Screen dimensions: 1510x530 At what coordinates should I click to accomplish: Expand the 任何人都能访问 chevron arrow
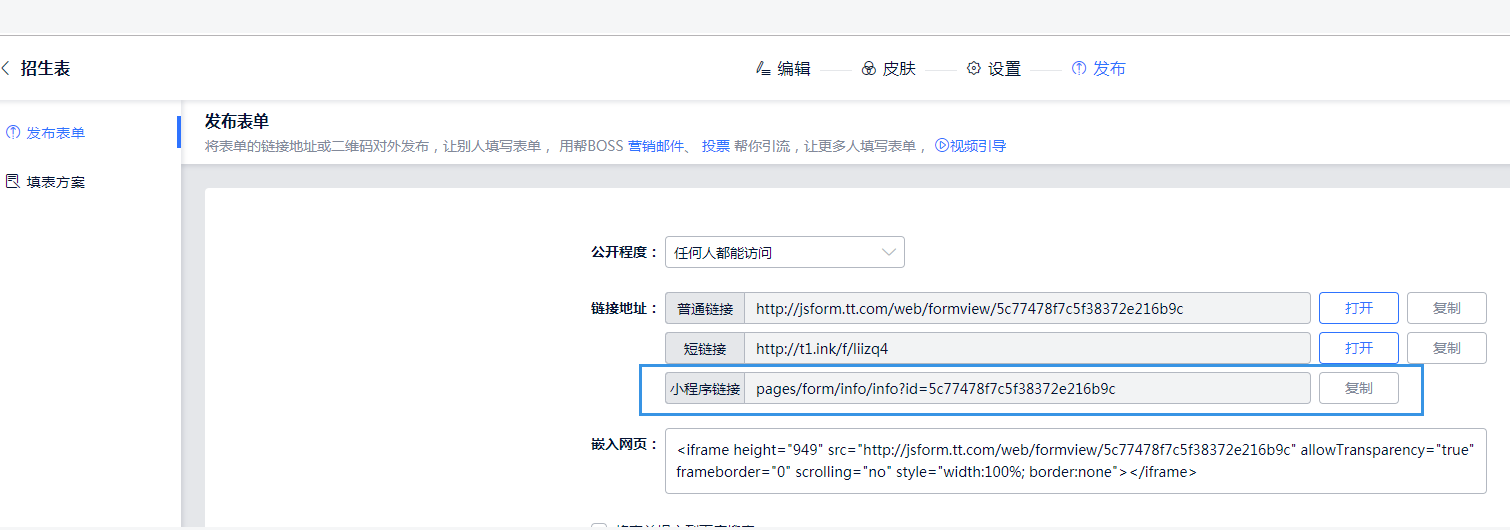click(x=888, y=253)
